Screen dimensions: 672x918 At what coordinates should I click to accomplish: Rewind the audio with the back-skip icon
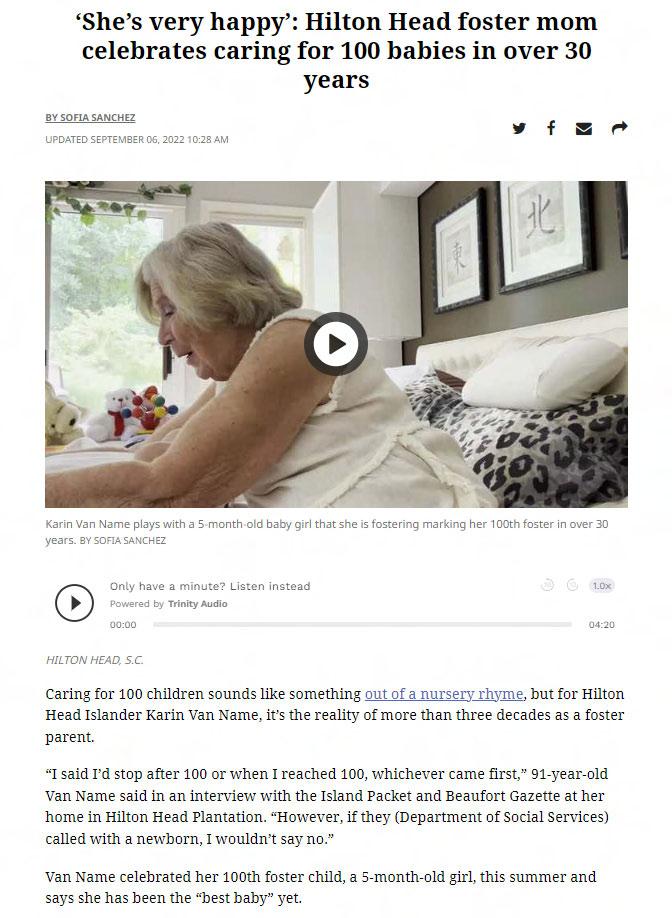tap(547, 585)
